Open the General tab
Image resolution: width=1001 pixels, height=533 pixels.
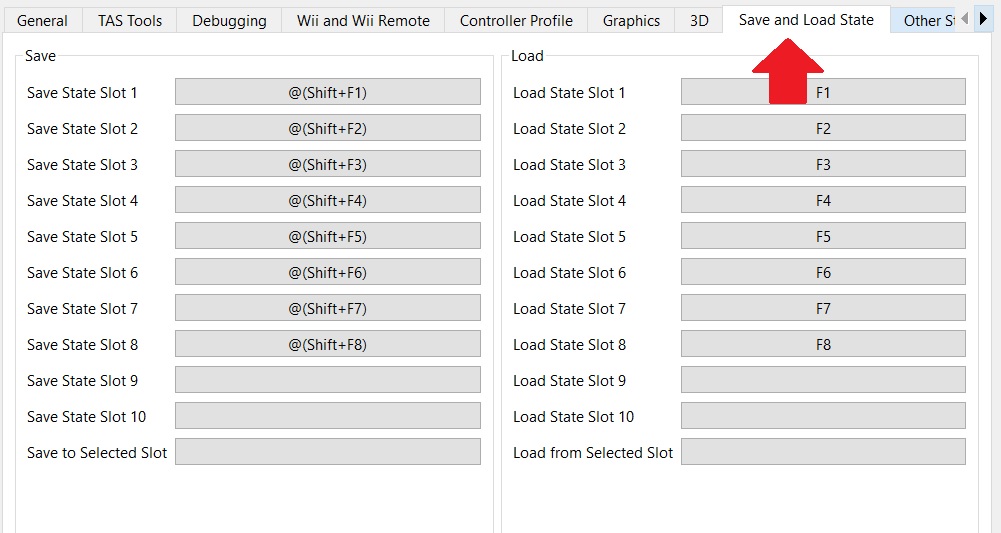pyautogui.click(x=42, y=20)
